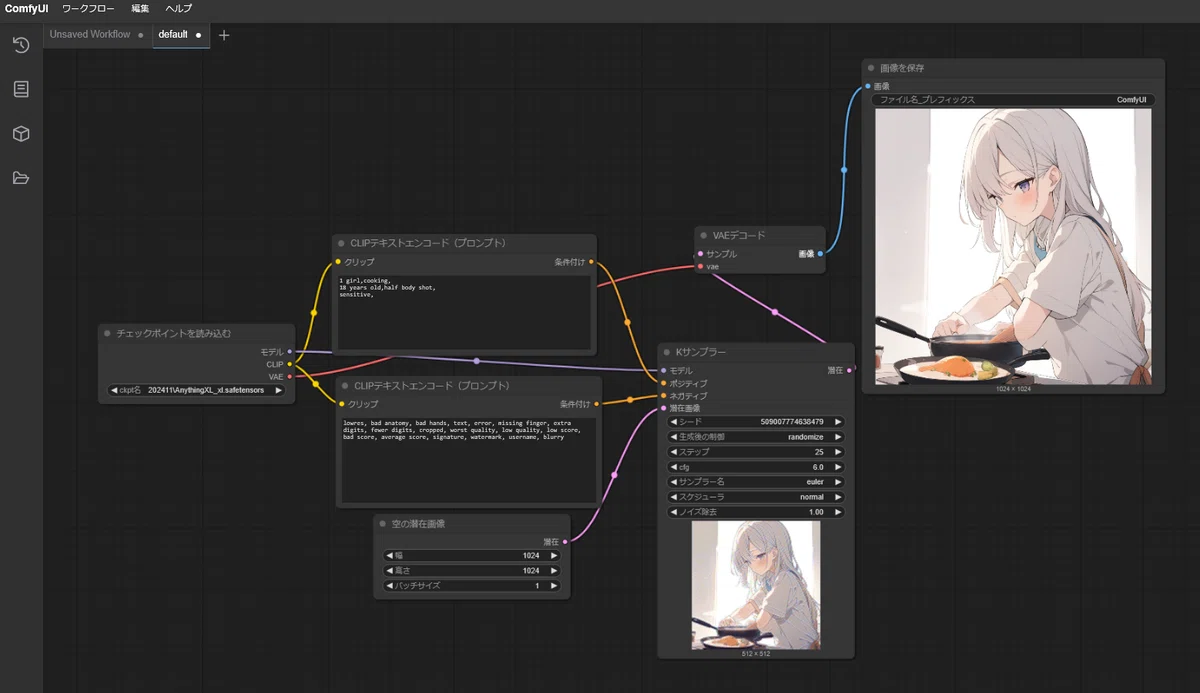Open the 生成後の制御 randomize dropdown
1200x693 pixels.
[x=756, y=437]
